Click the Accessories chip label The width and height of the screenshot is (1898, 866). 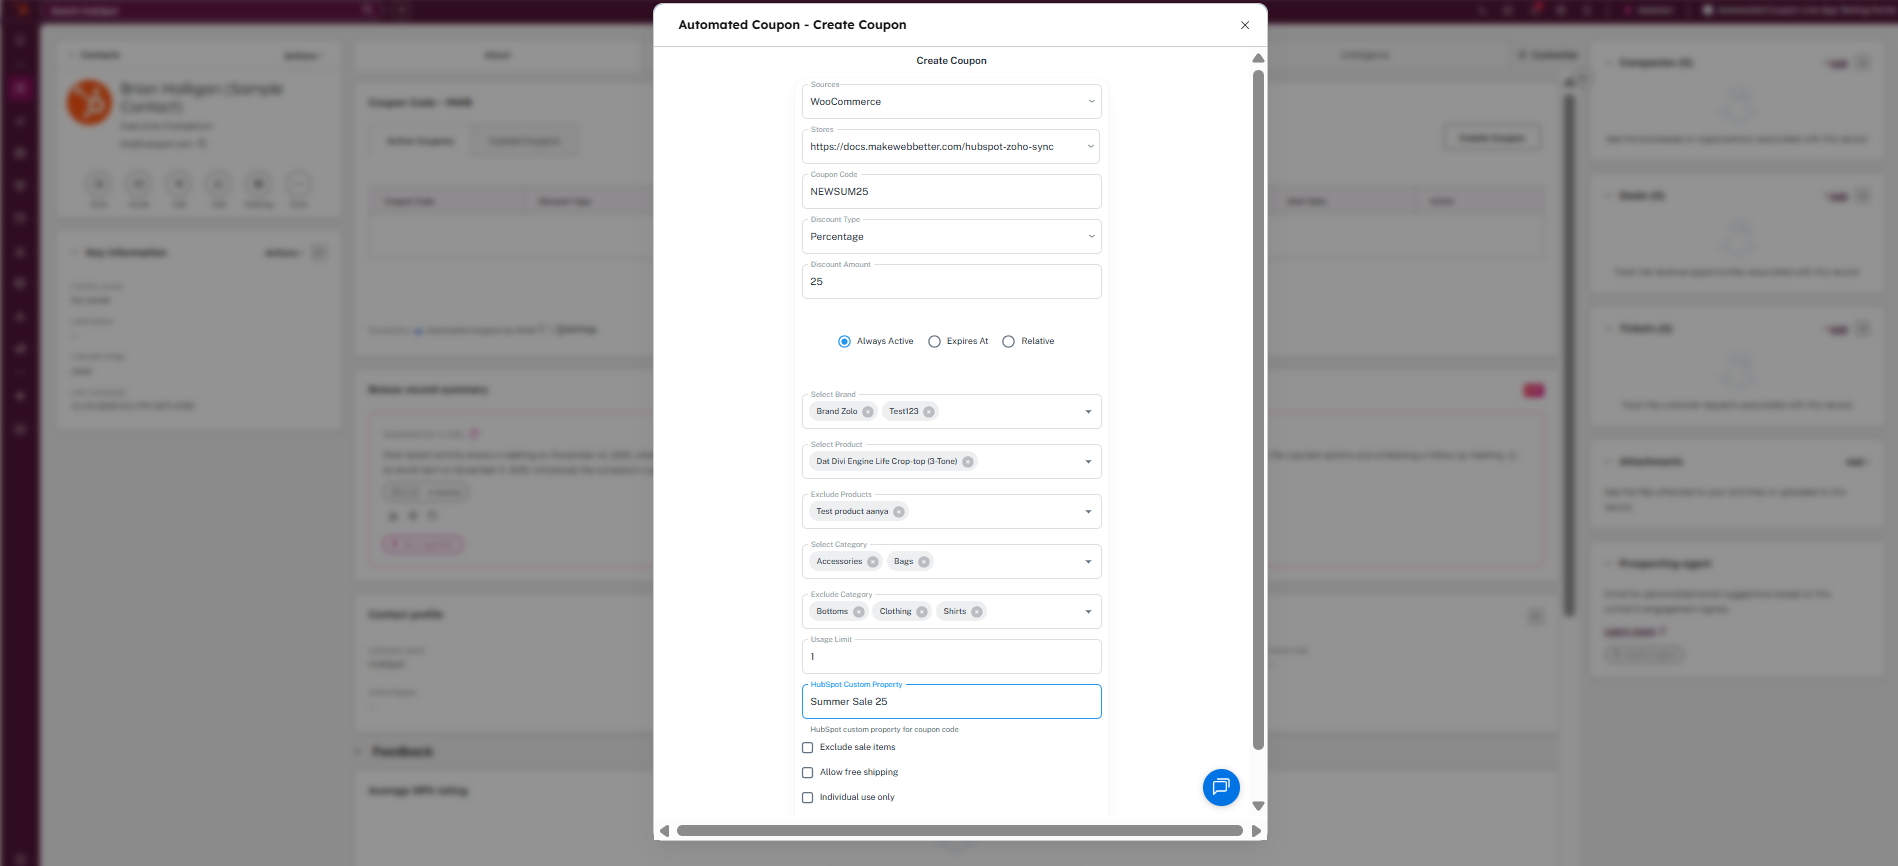(x=839, y=562)
